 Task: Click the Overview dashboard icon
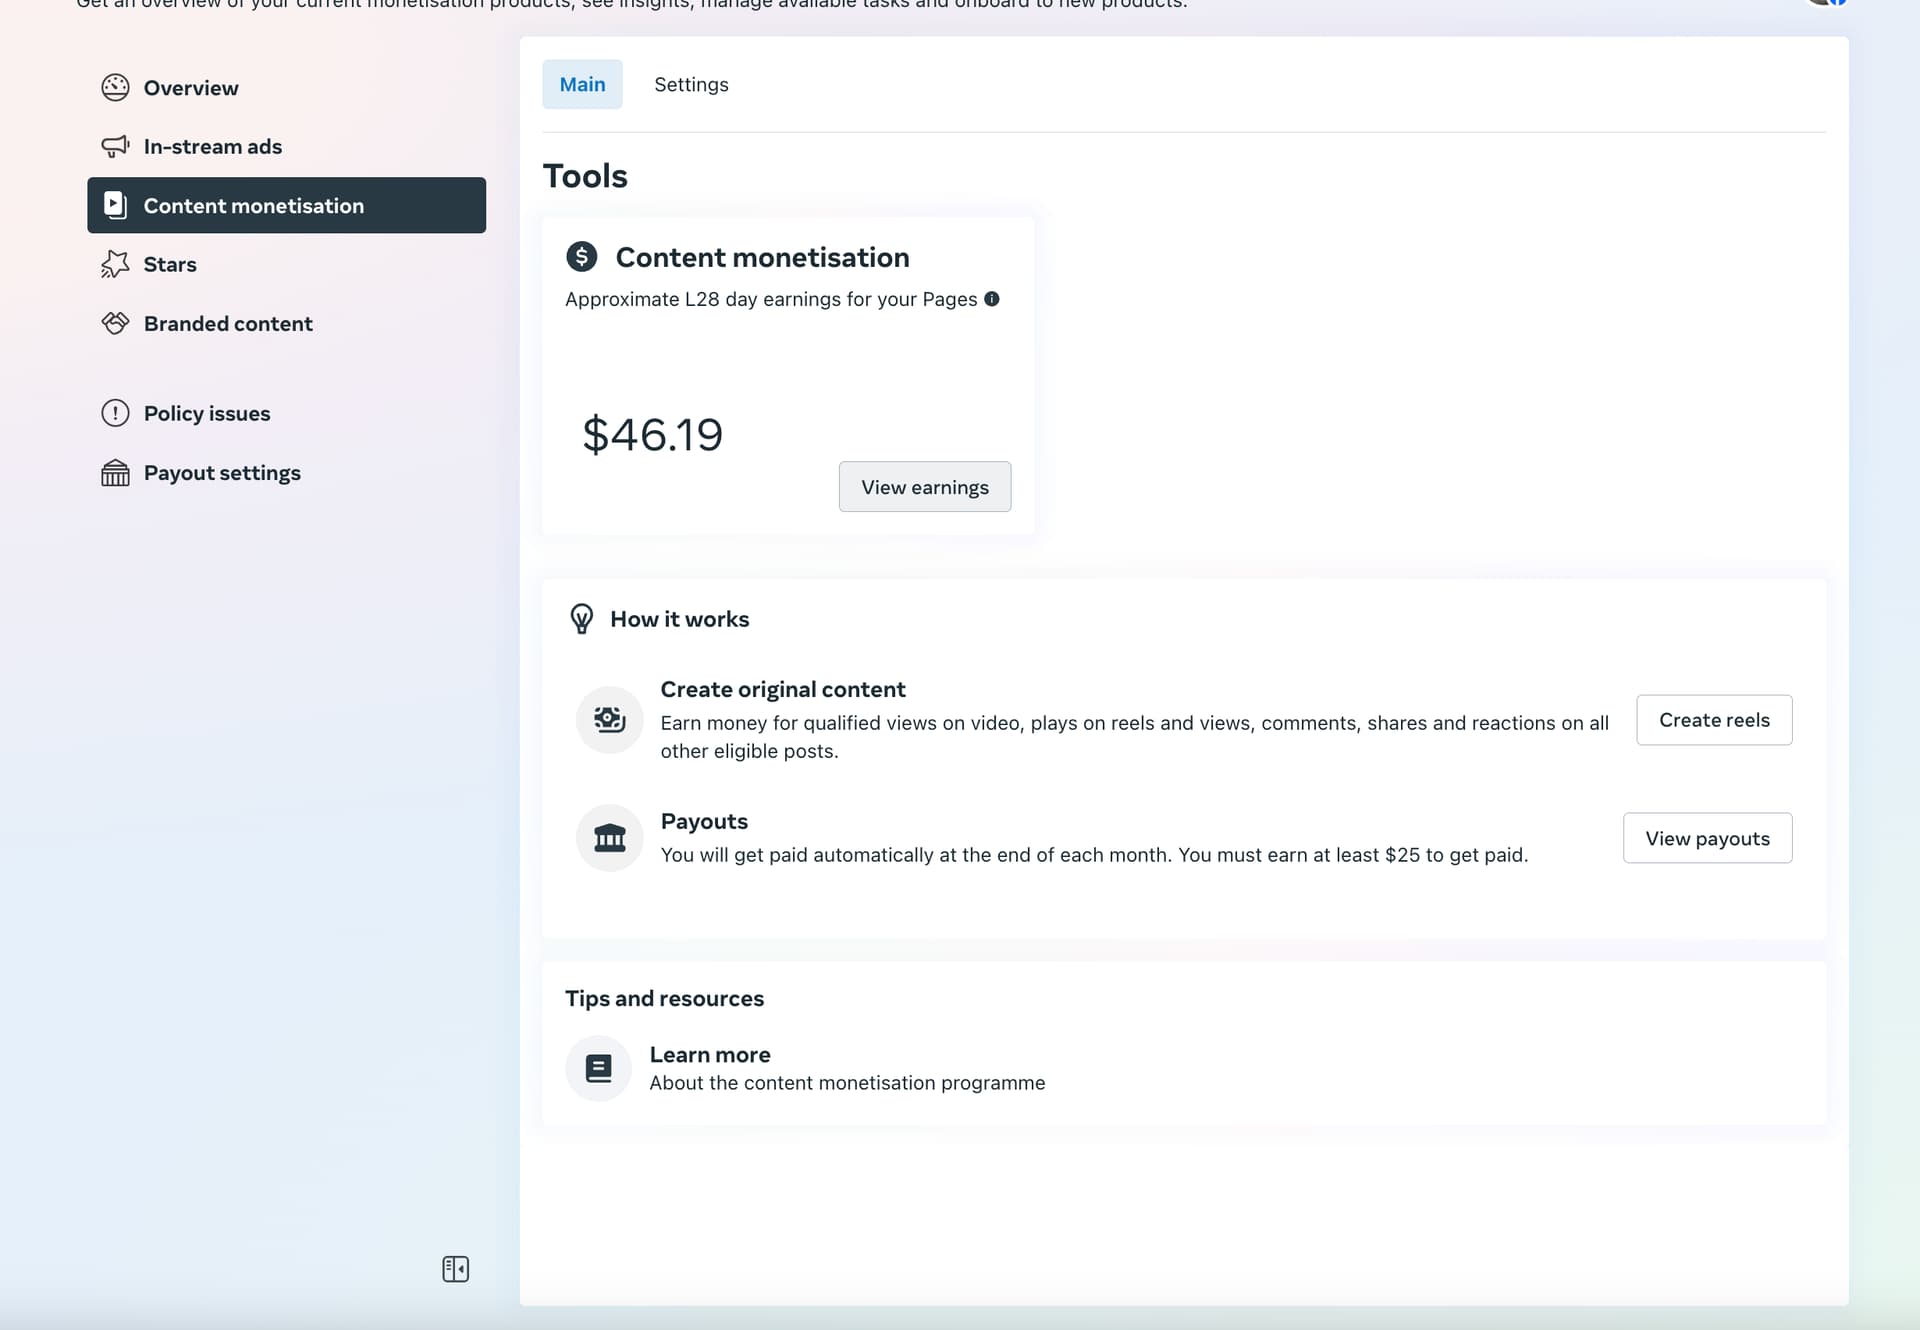click(x=115, y=88)
